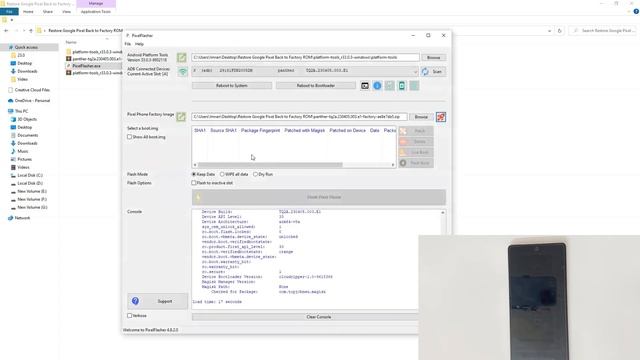Toggle the Verbose checkbox

point(129,316)
